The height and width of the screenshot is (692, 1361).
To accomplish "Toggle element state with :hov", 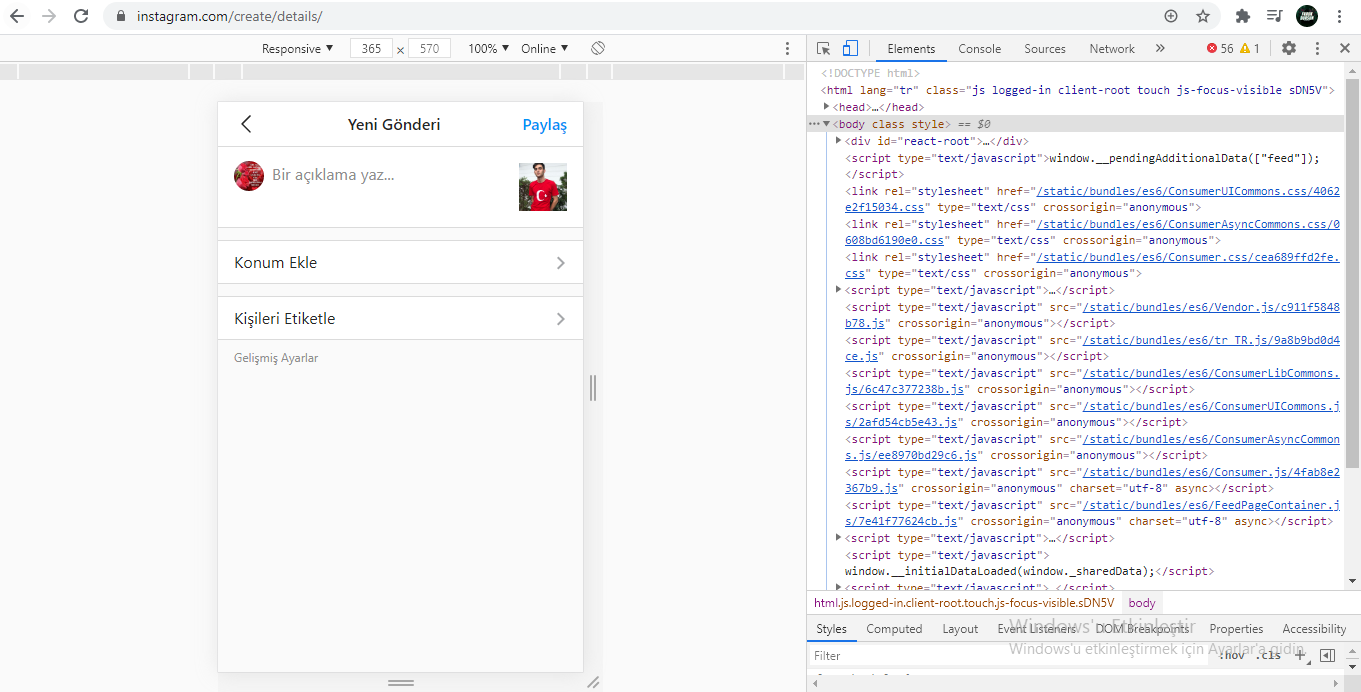I will pyautogui.click(x=1233, y=655).
